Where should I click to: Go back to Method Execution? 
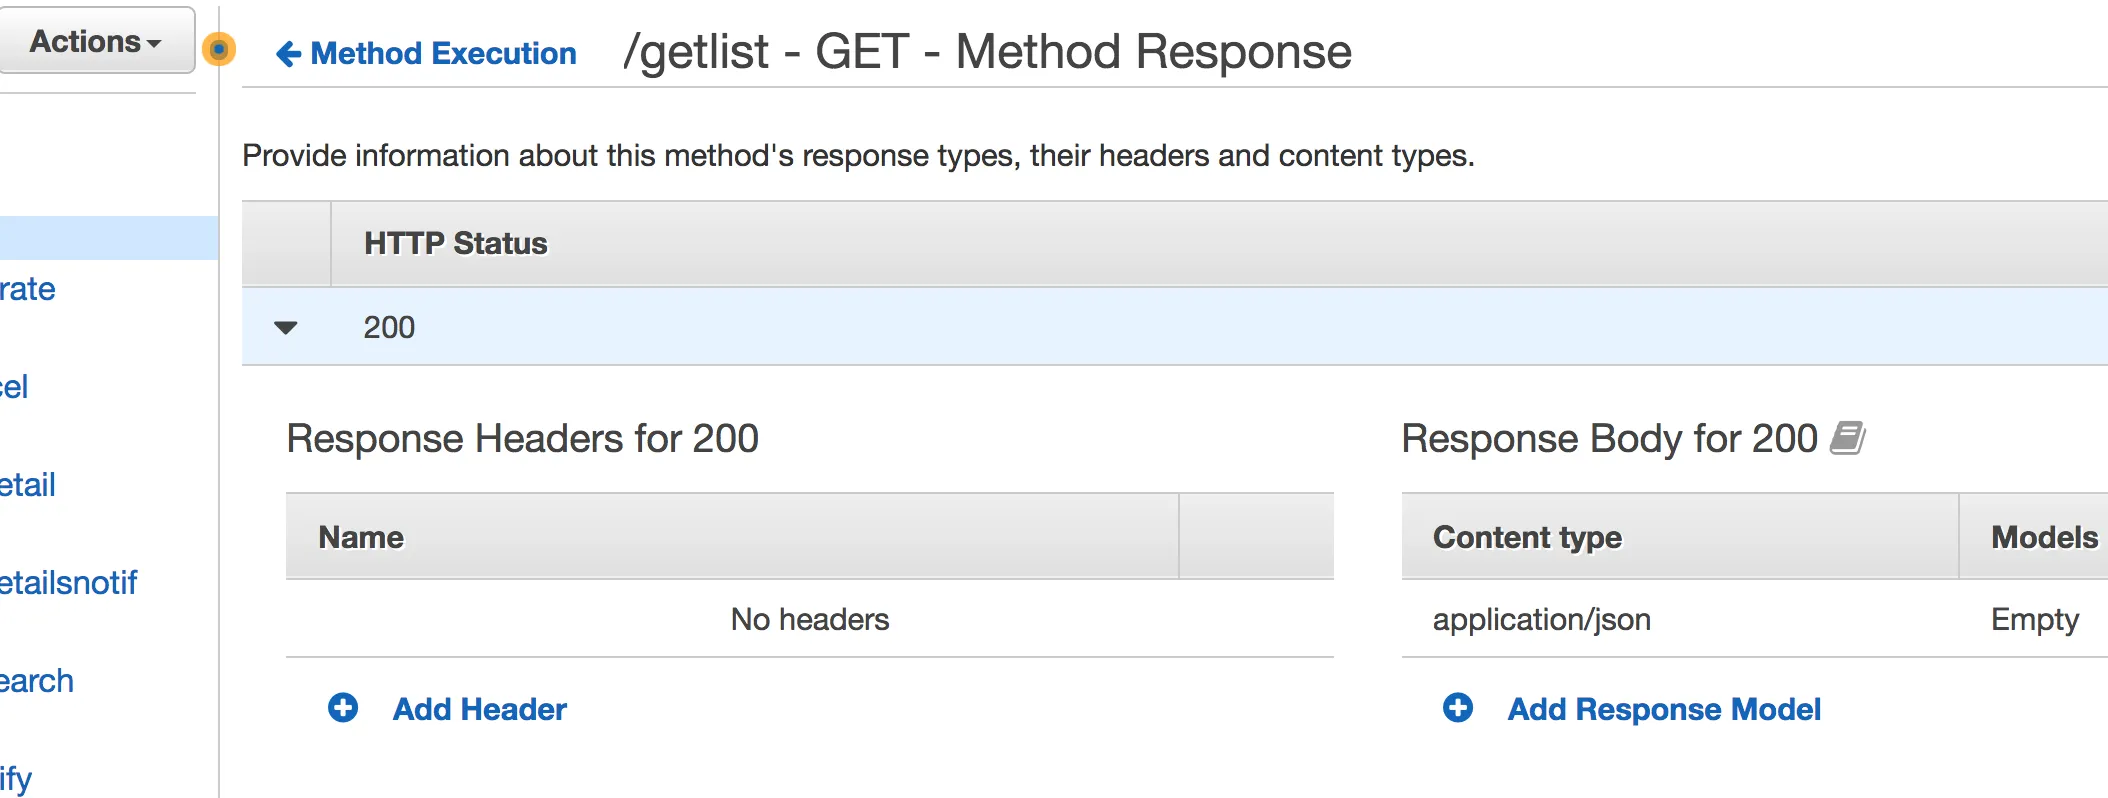[x=443, y=54]
